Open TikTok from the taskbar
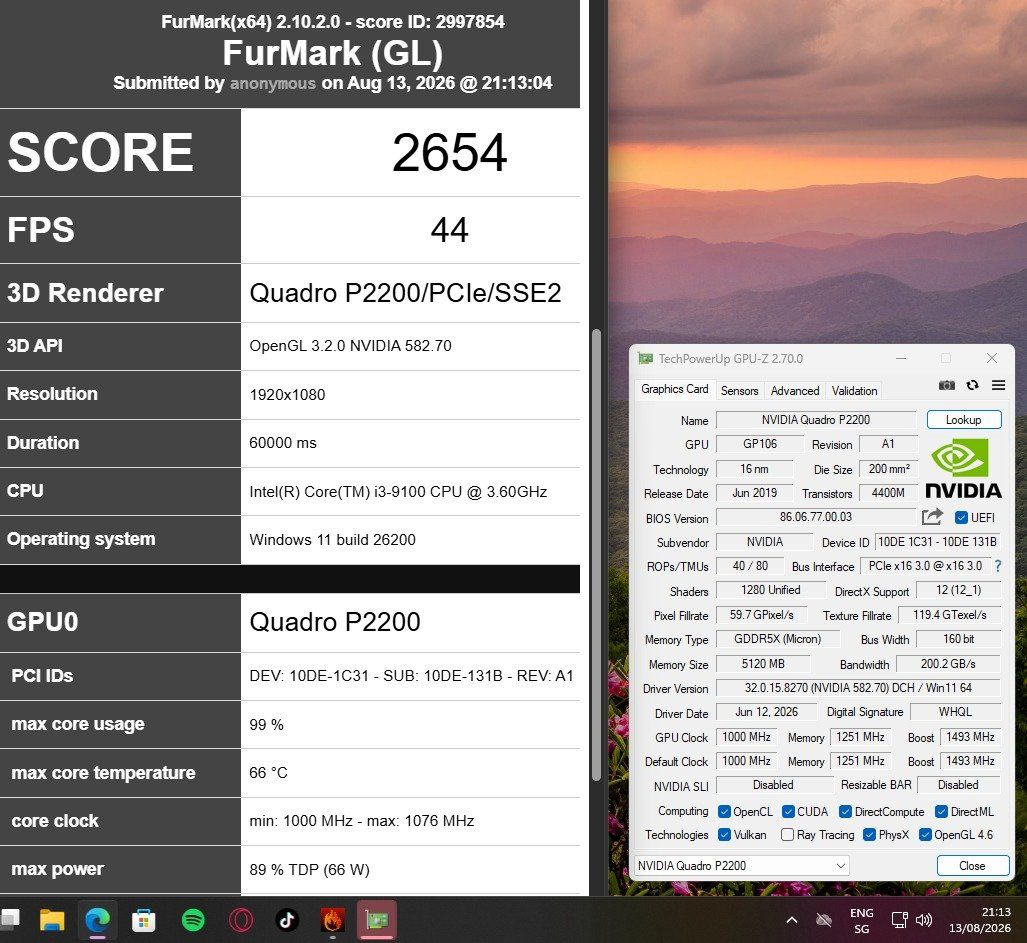Viewport: 1027px width, 943px height. click(x=287, y=920)
